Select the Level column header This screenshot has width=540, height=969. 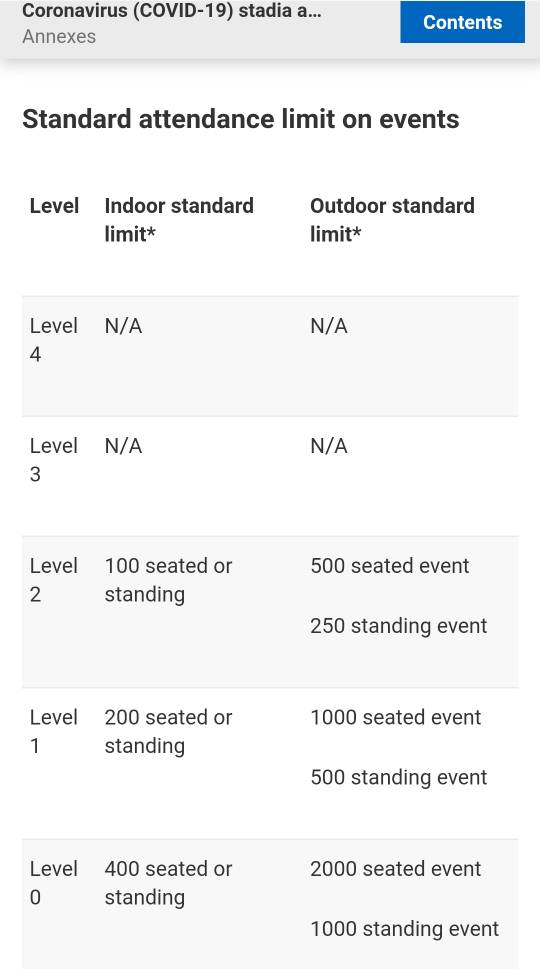pos(54,206)
